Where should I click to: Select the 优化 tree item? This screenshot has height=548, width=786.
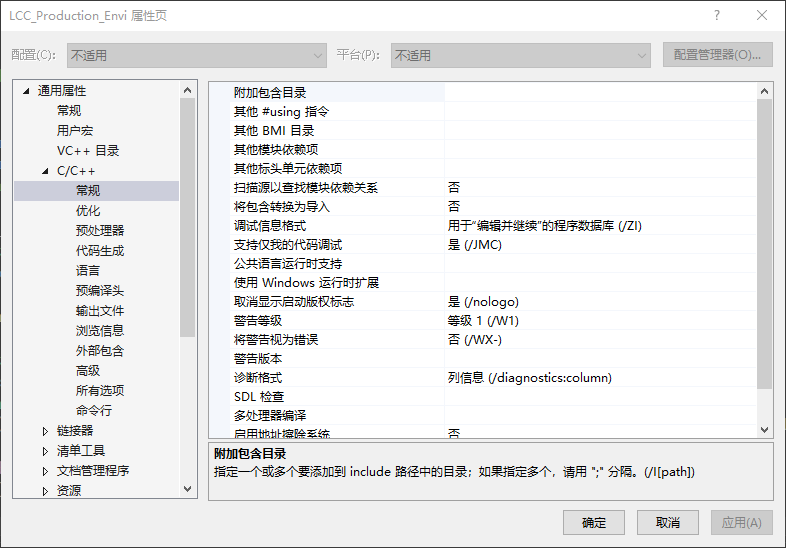[x=88, y=211]
